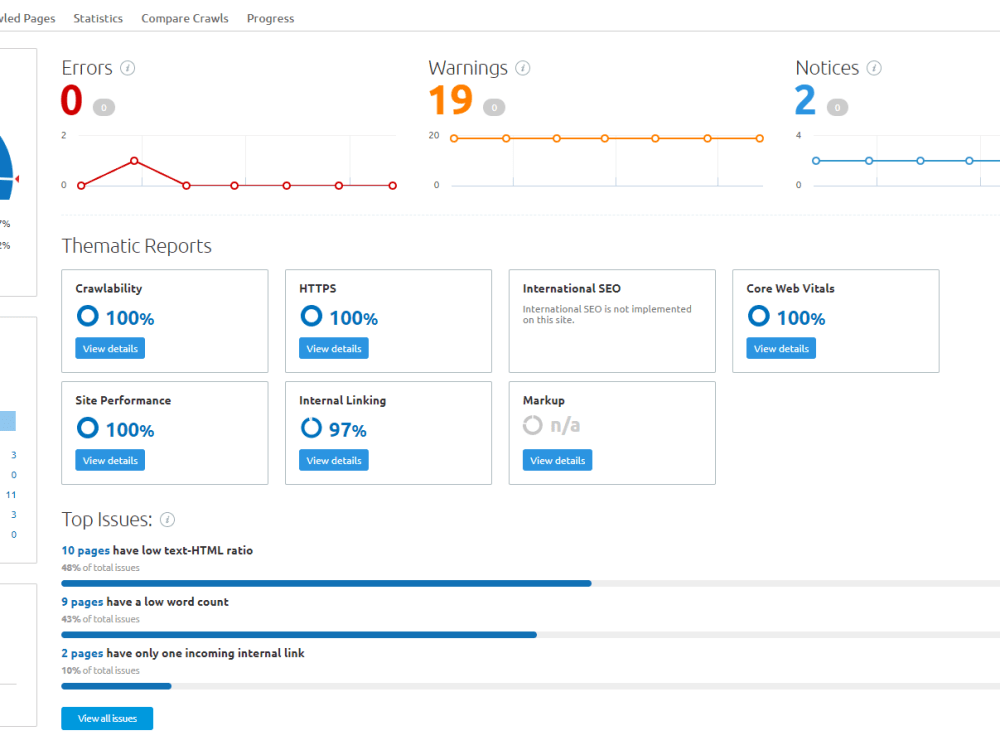1000x750 pixels.
Task: Click the first point on Errors chart
Action: pyautogui.click(x=81, y=186)
